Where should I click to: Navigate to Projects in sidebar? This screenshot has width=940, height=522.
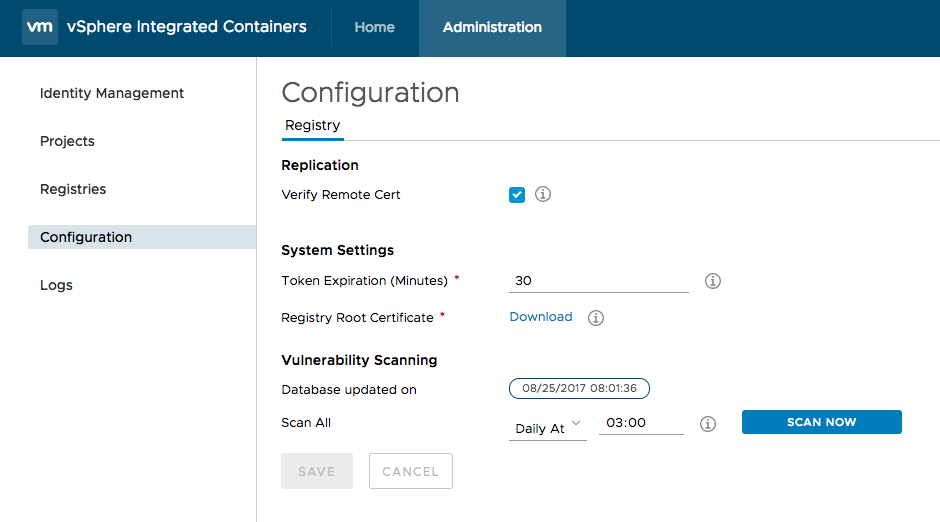[67, 141]
